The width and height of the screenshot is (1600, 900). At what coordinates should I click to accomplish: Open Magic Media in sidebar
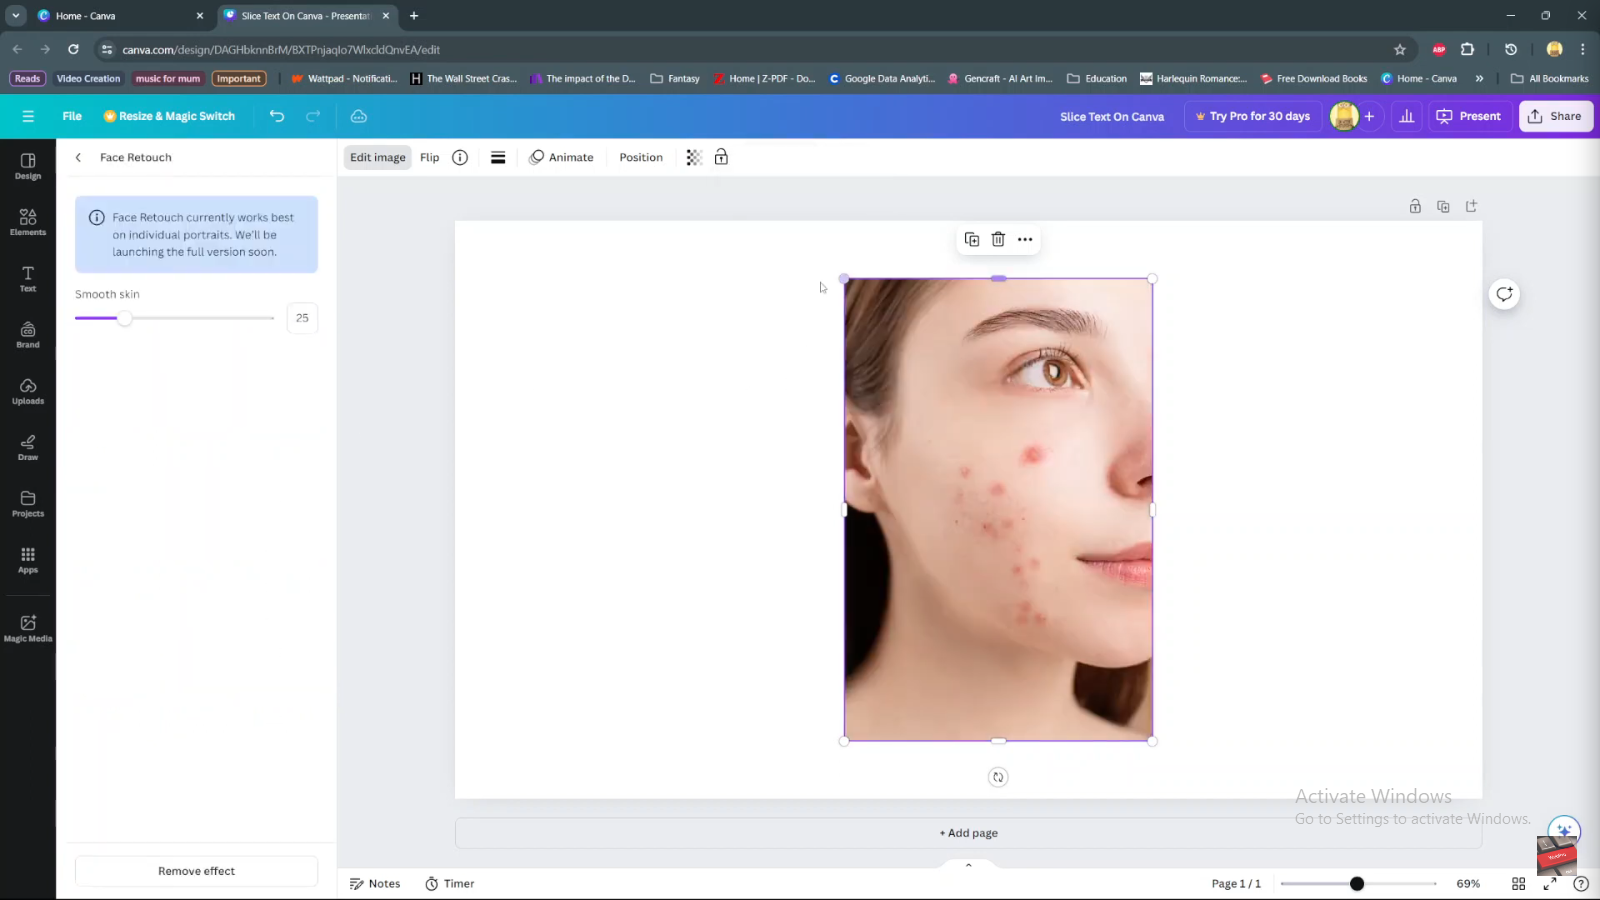coord(28,628)
